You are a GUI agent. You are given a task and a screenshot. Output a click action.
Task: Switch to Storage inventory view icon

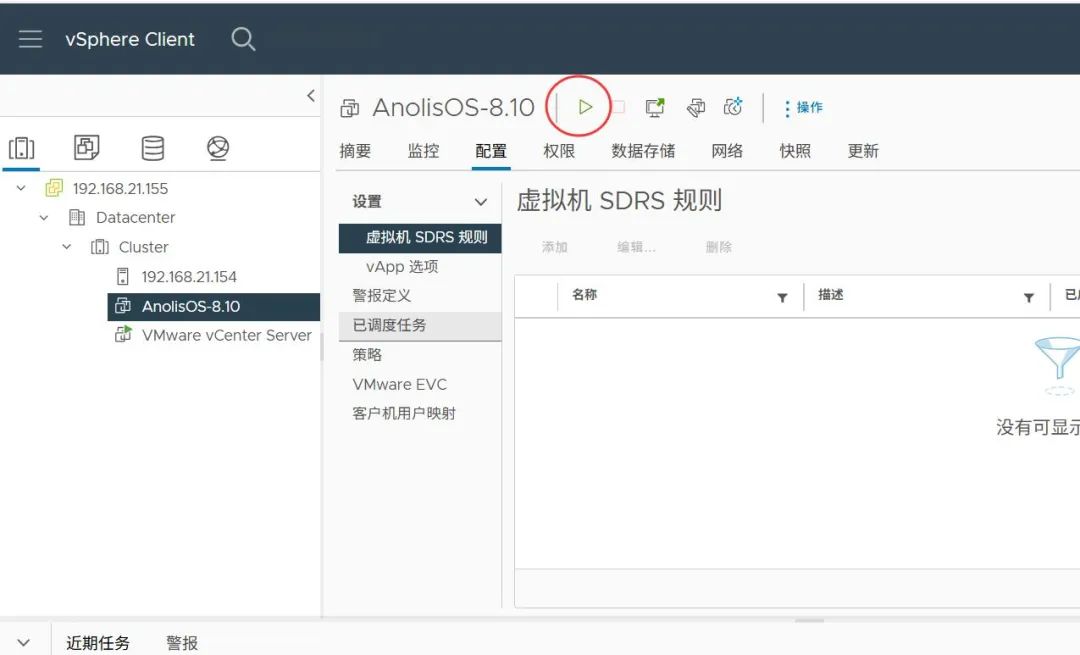[x=152, y=148]
